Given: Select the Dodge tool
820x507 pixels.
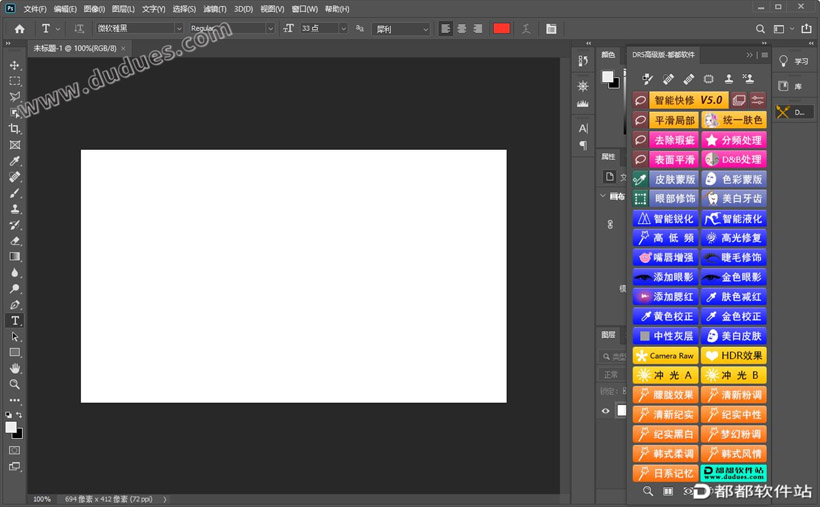Looking at the screenshot, I should pos(15,289).
